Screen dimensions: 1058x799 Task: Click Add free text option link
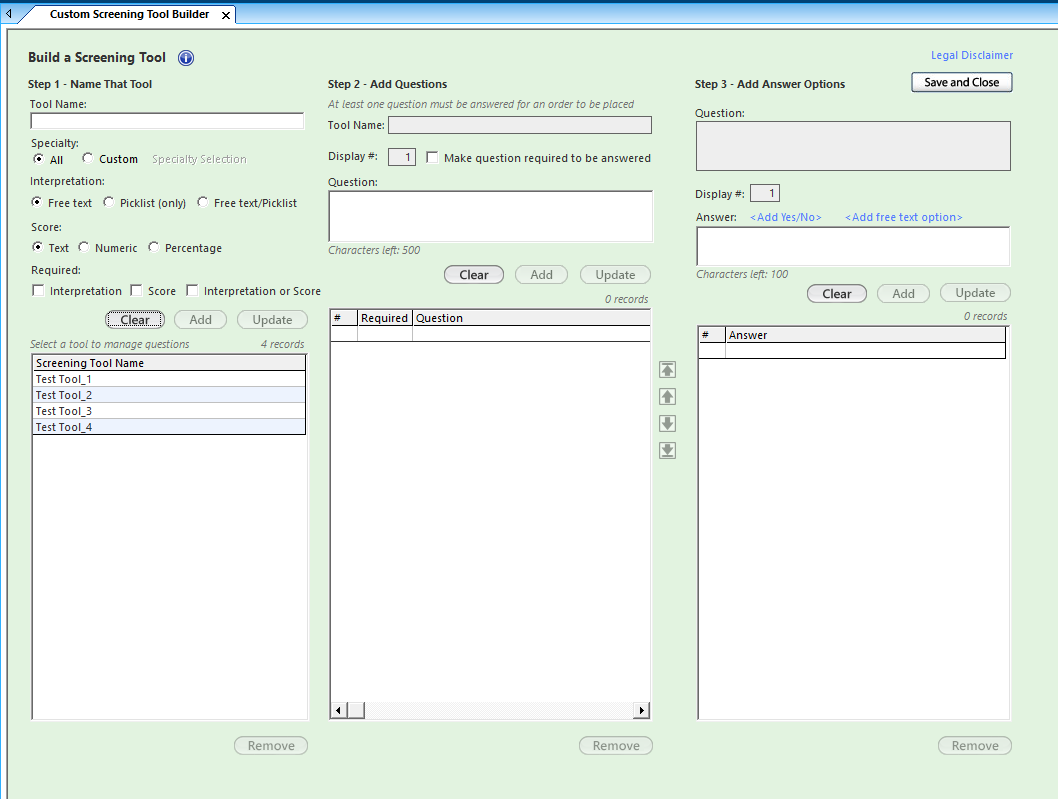(903, 217)
